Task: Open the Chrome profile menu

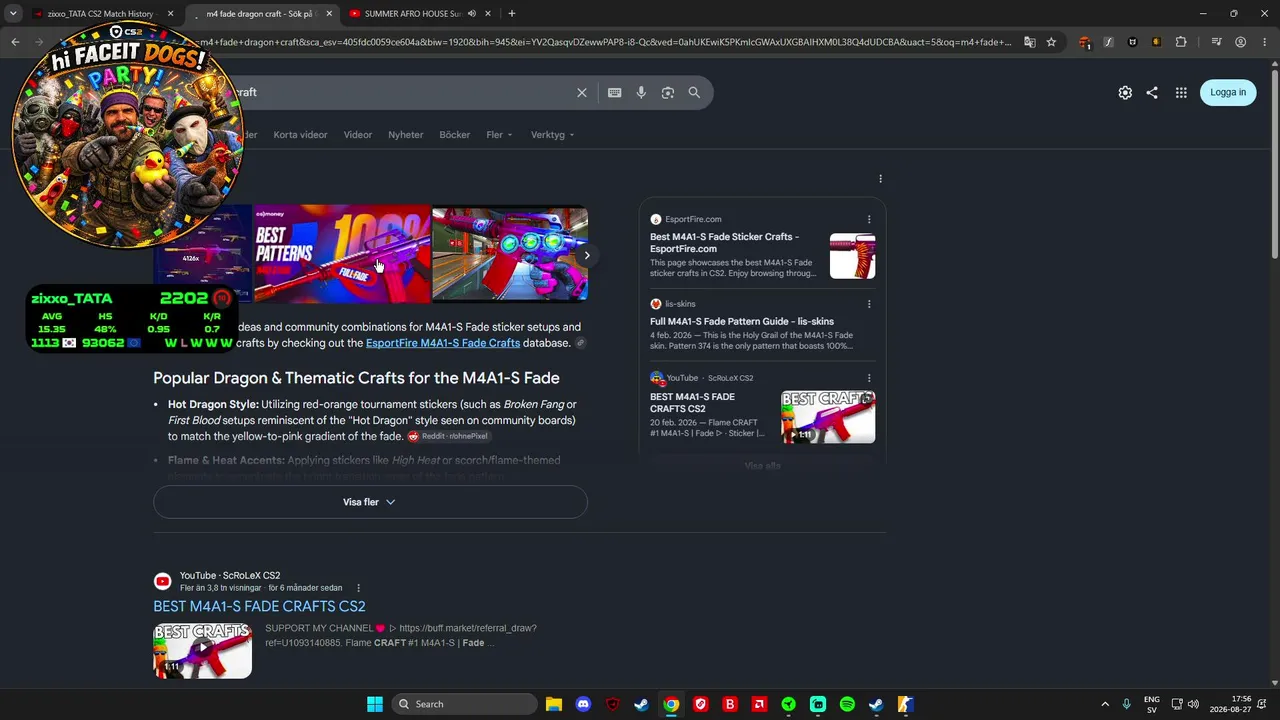Action: point(1240,42)
